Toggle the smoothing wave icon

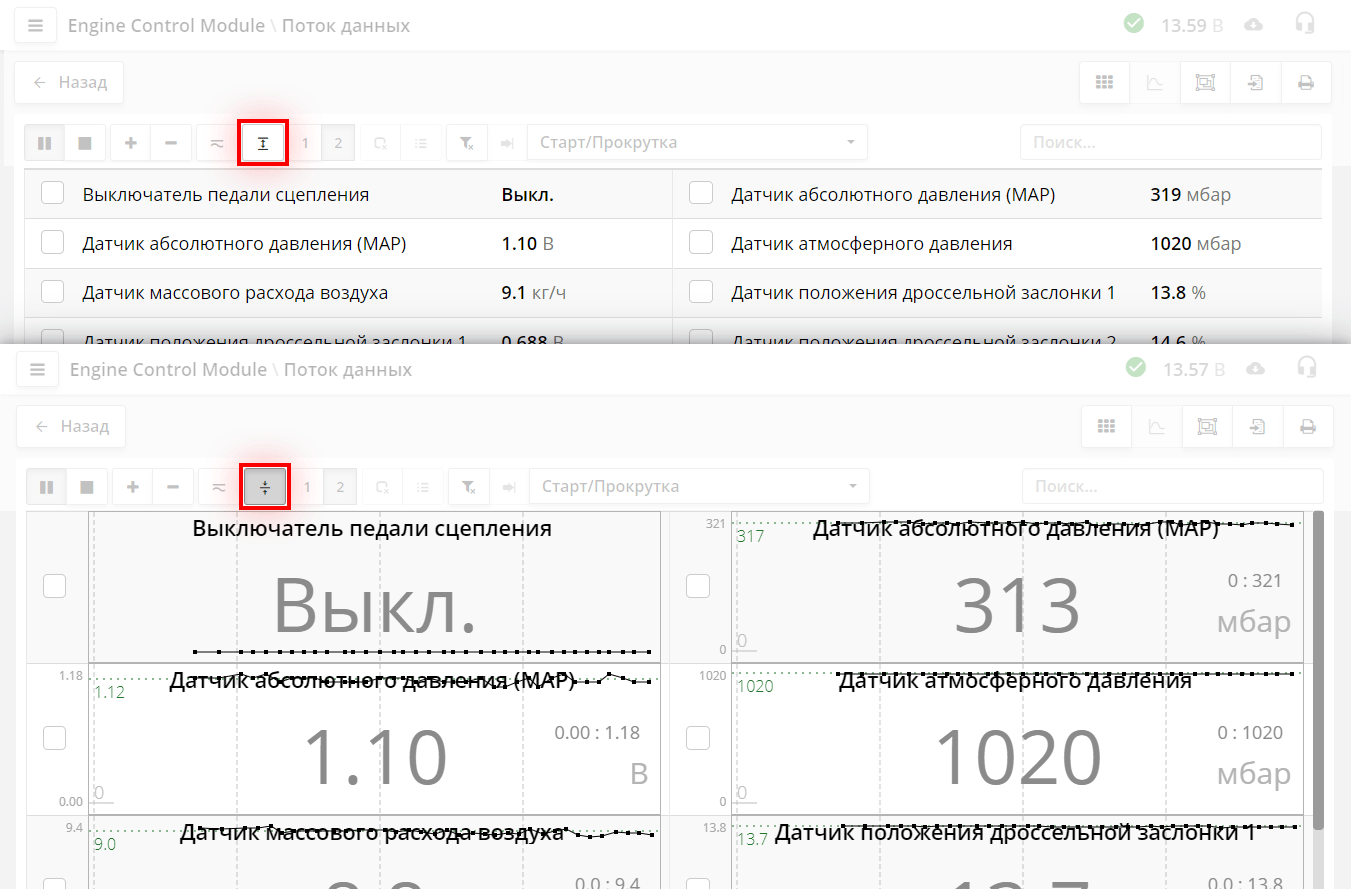point(216,142)
